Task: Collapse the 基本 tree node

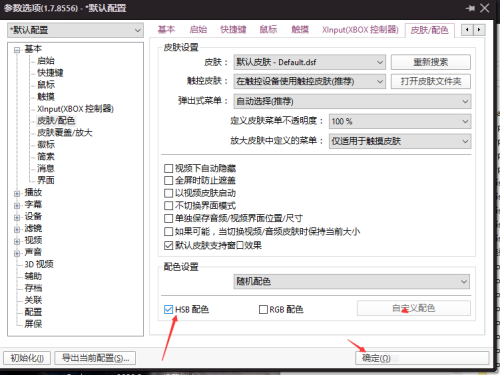Action: coord(17,50)
